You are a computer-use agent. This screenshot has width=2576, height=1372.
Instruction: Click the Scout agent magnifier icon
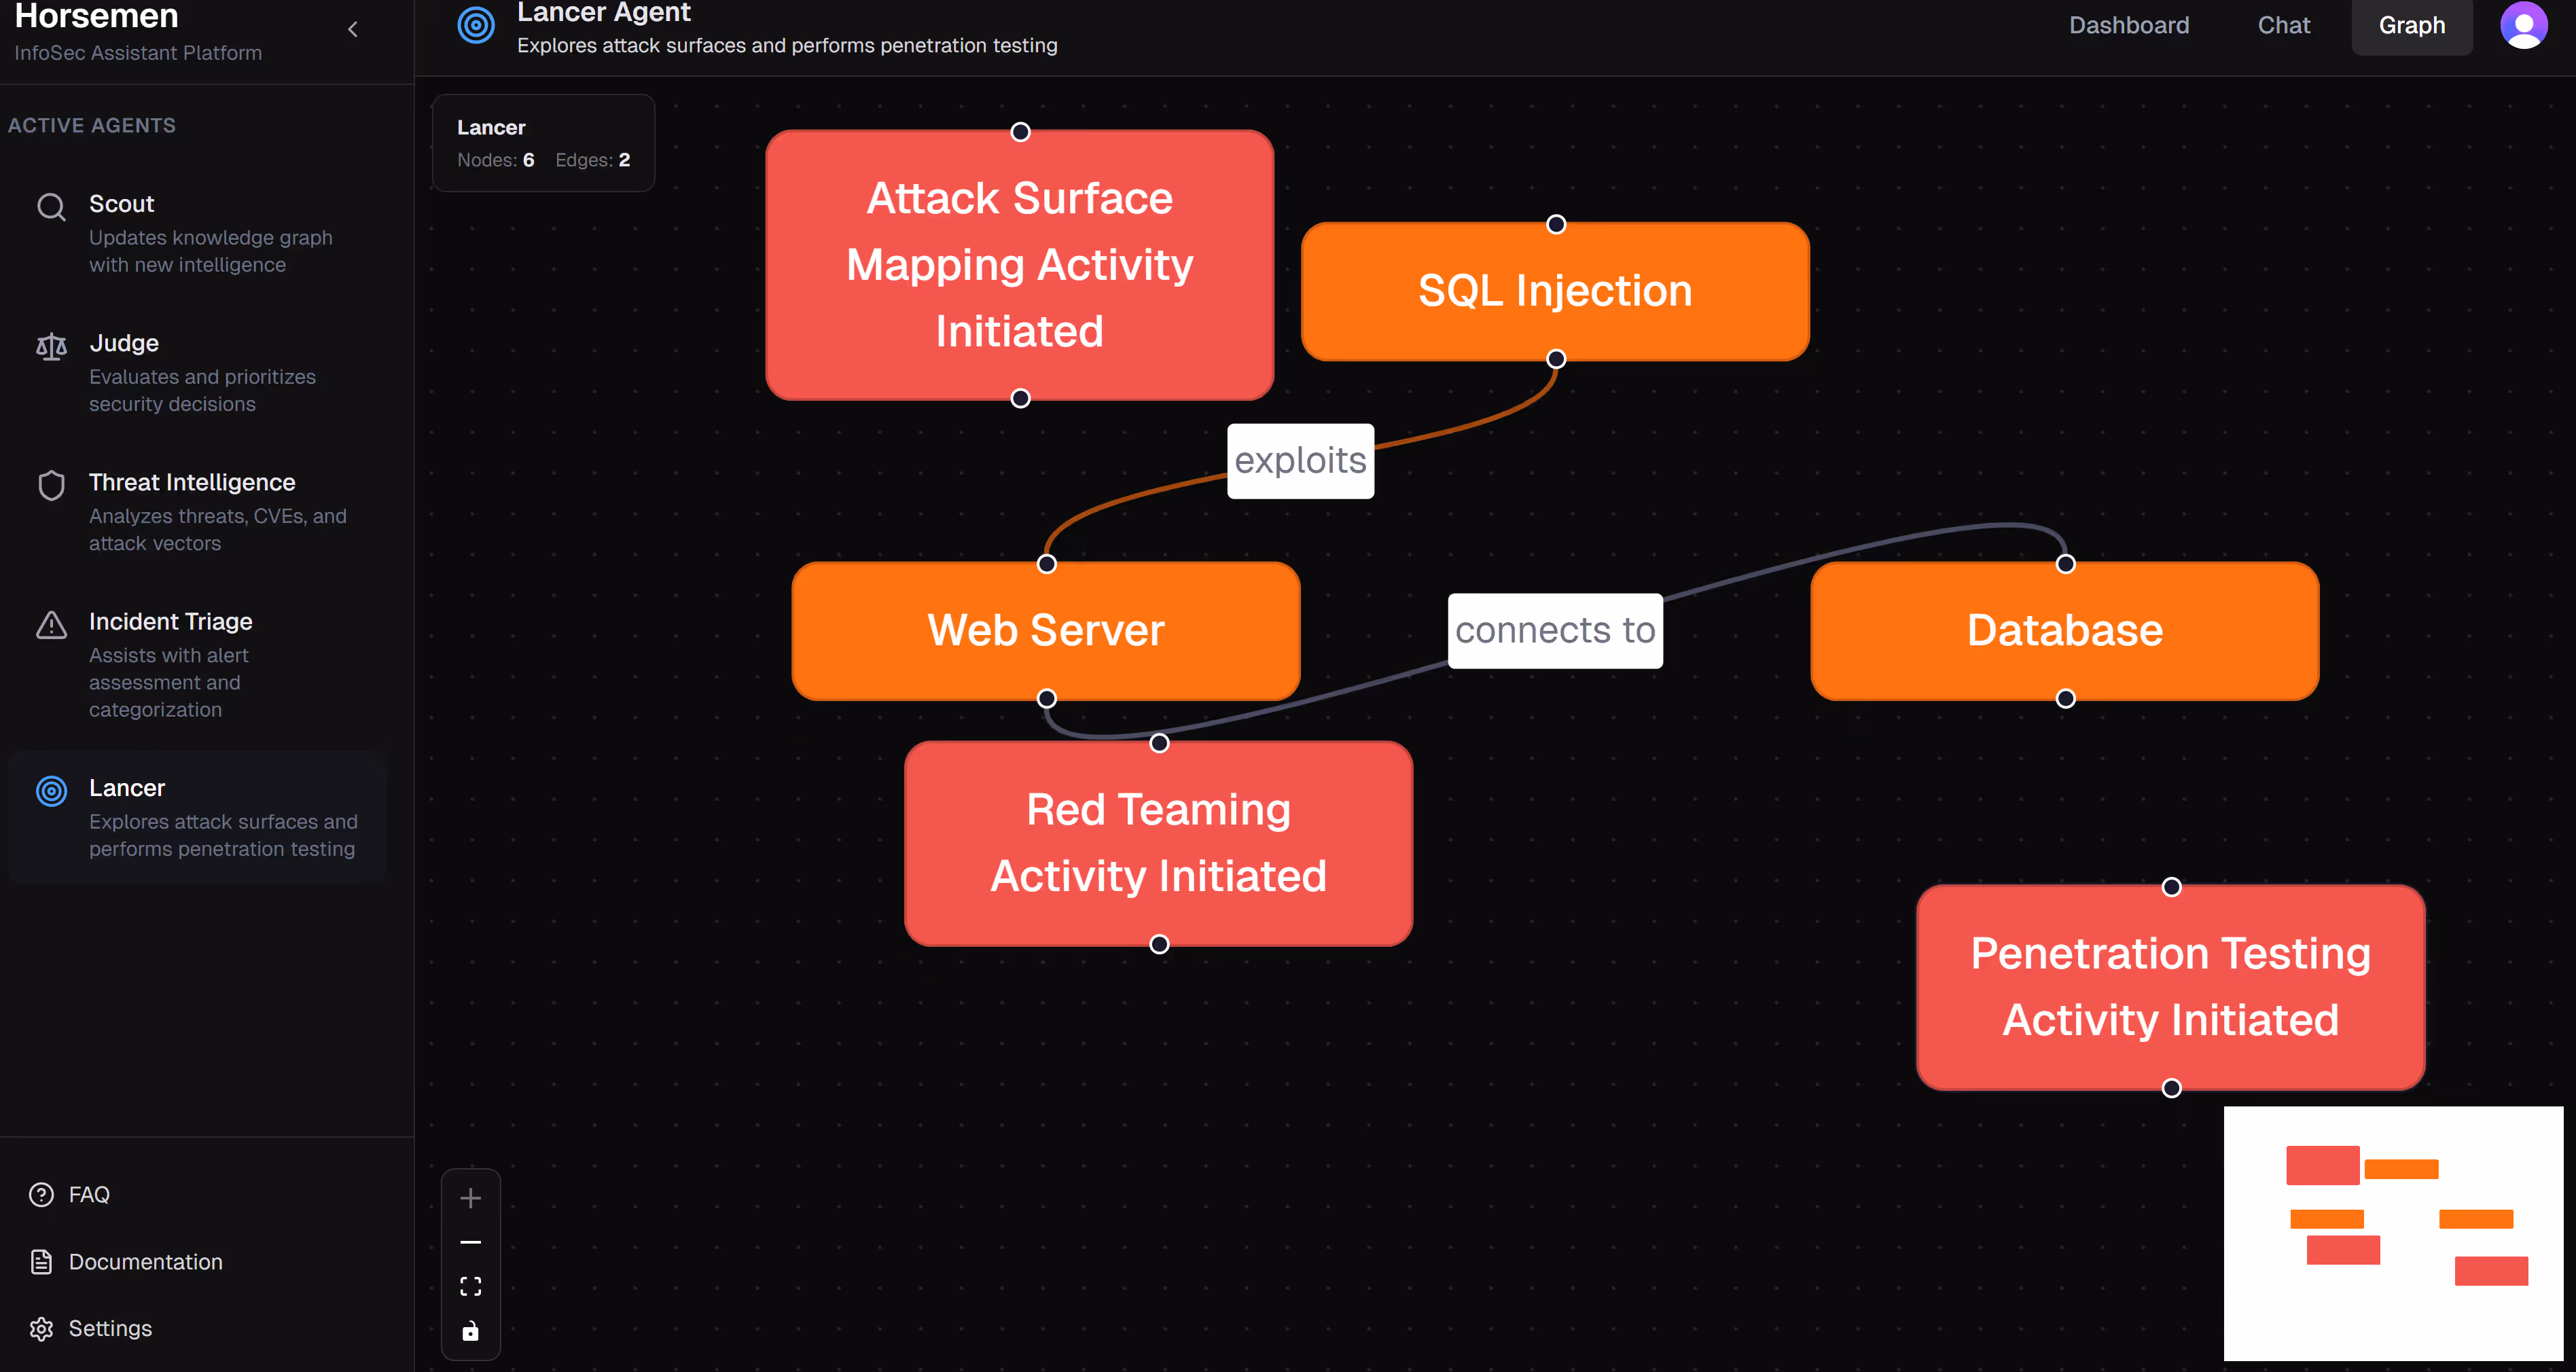[51, 207]
